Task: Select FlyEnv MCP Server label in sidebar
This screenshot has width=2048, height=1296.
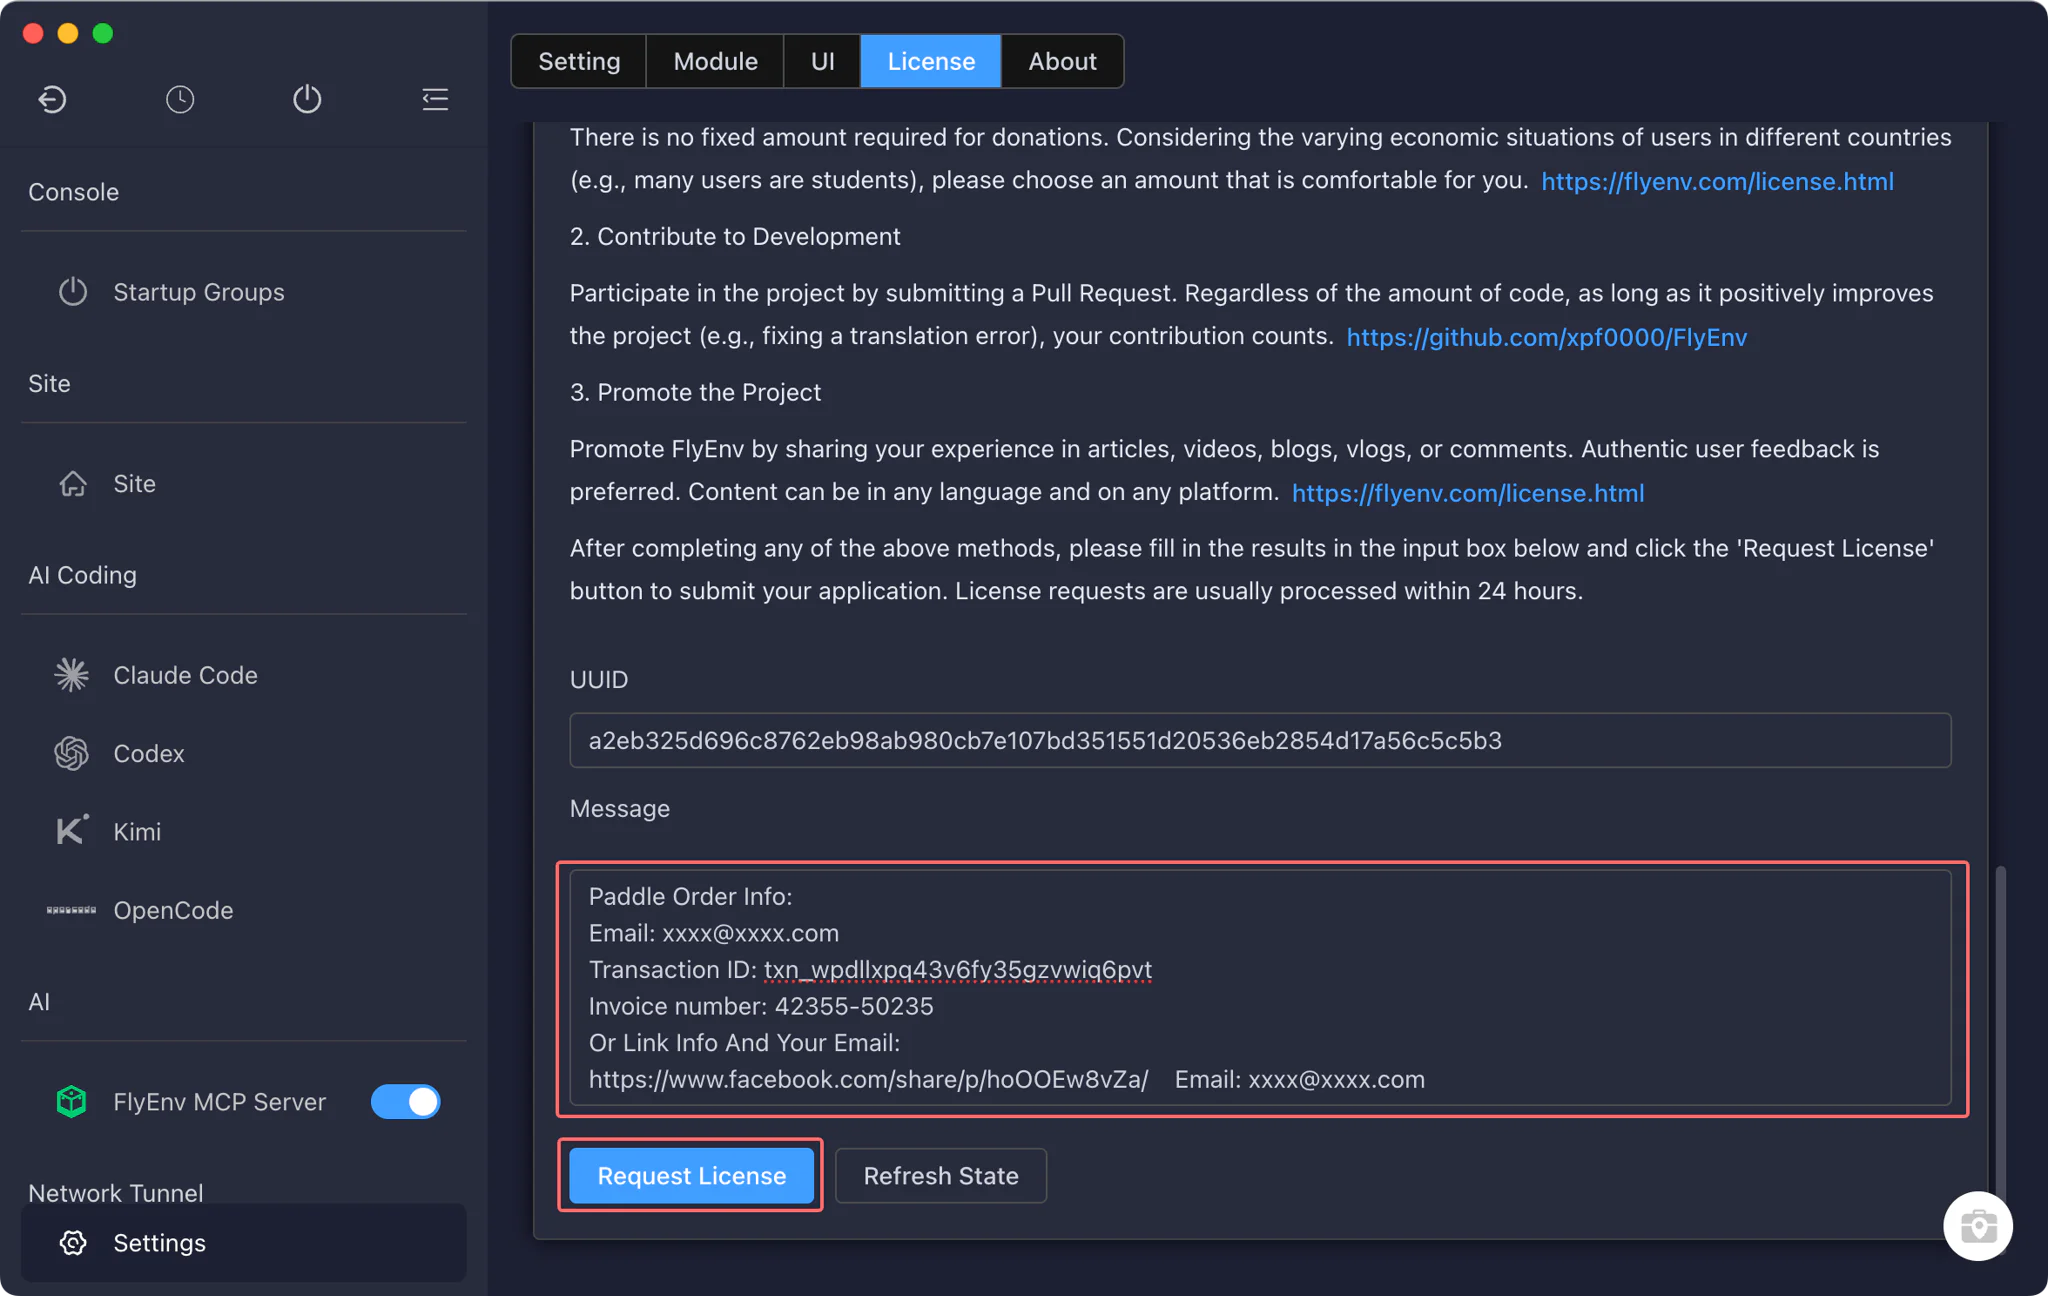Action: (219, 1102)
